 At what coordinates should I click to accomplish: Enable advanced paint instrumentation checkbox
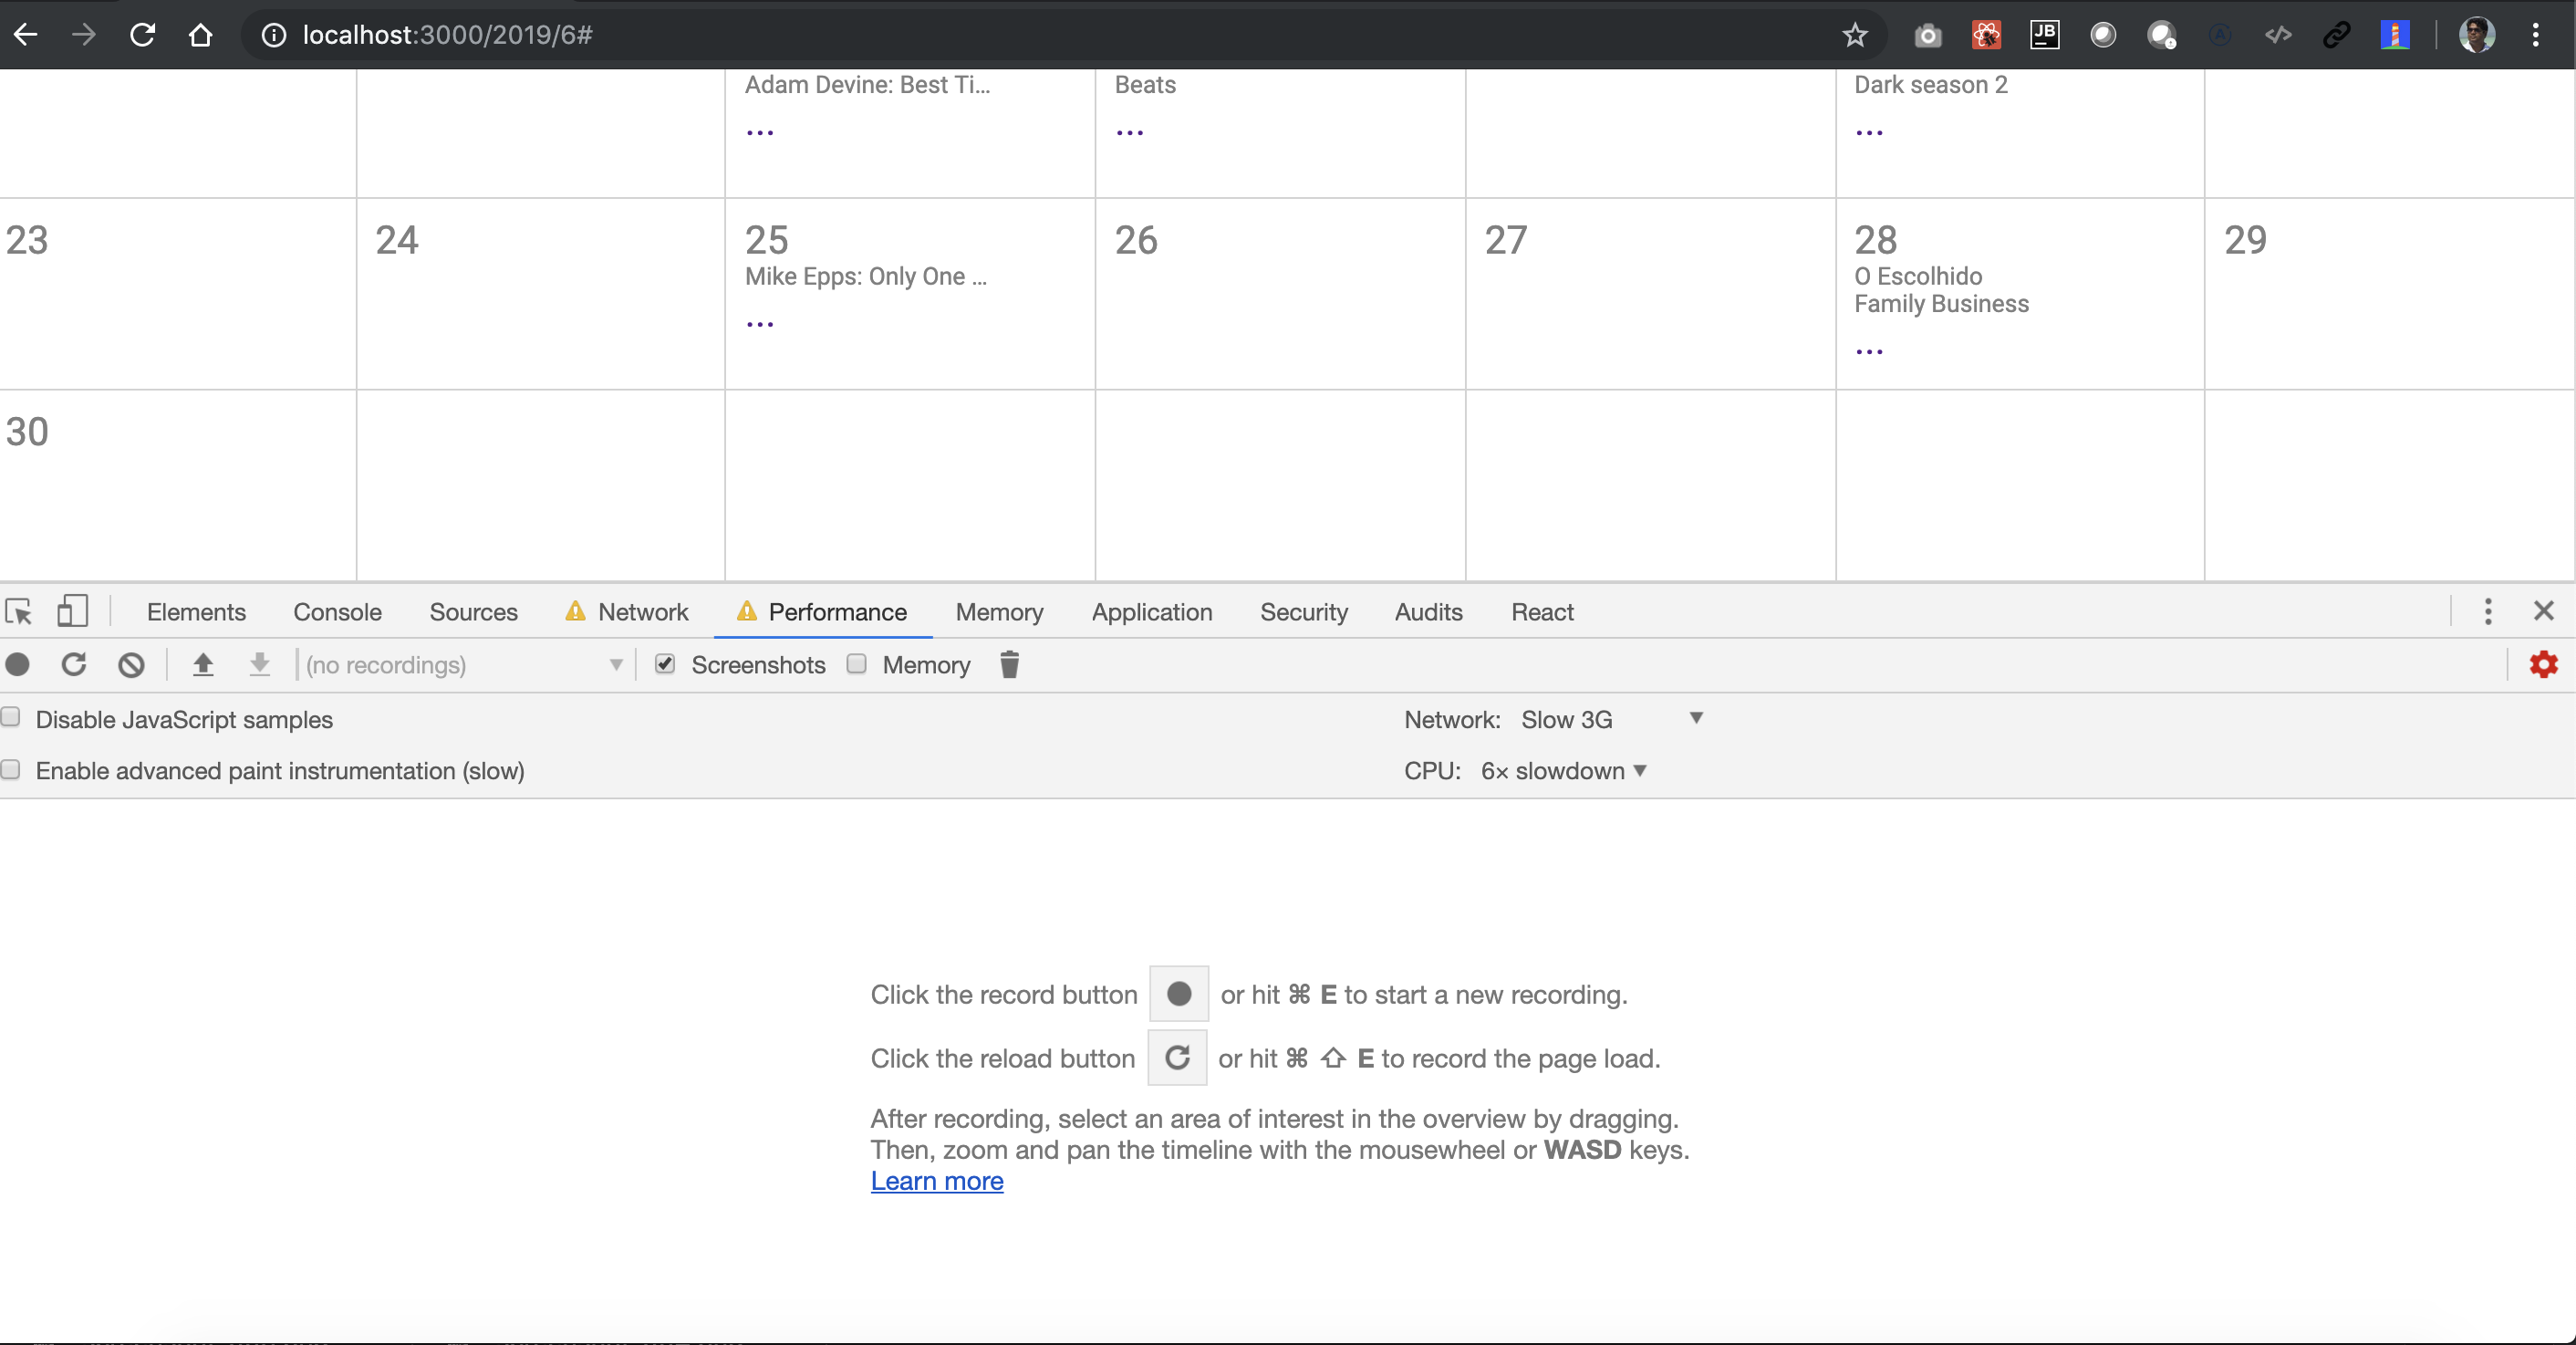pos(11,770)
